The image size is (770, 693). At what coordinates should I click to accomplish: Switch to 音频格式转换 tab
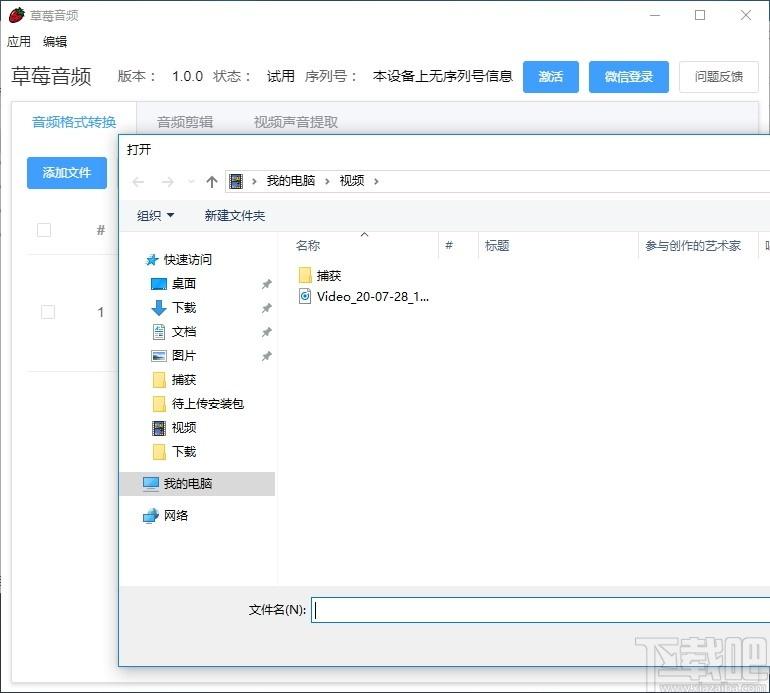coord(74,122)
